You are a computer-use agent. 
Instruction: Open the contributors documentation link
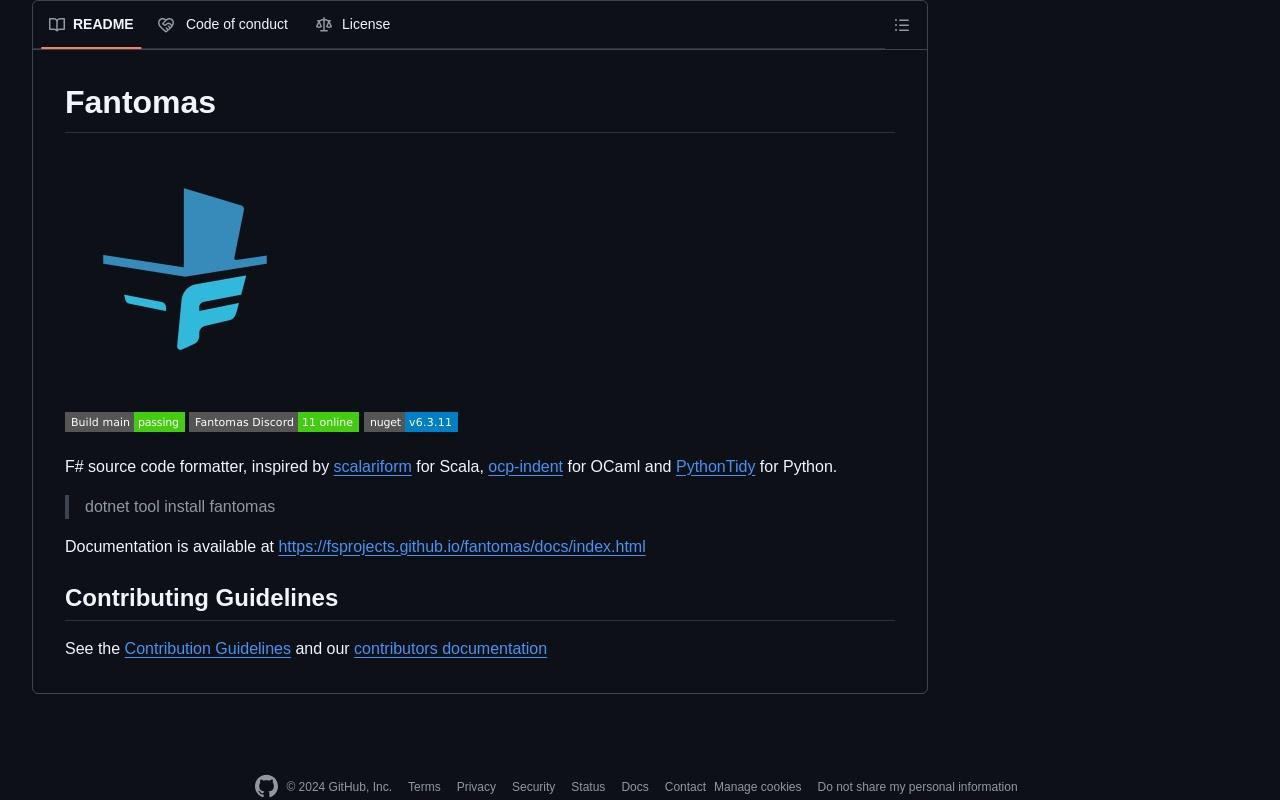pyautogui.click(x=450, y=649)
